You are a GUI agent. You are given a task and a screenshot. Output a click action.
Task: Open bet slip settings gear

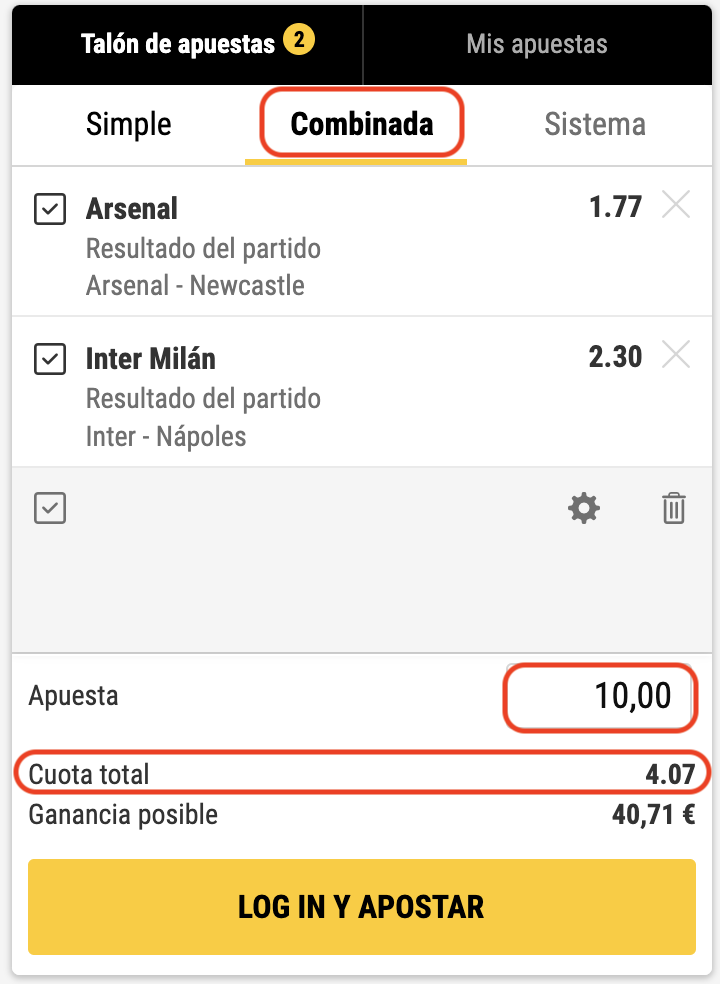pyautogui.click(x=584, y=509)
